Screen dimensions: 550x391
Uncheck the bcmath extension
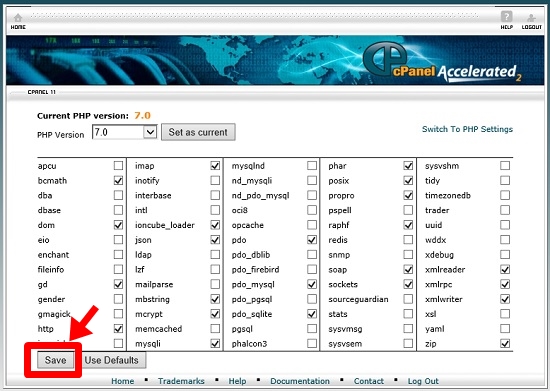118,180
